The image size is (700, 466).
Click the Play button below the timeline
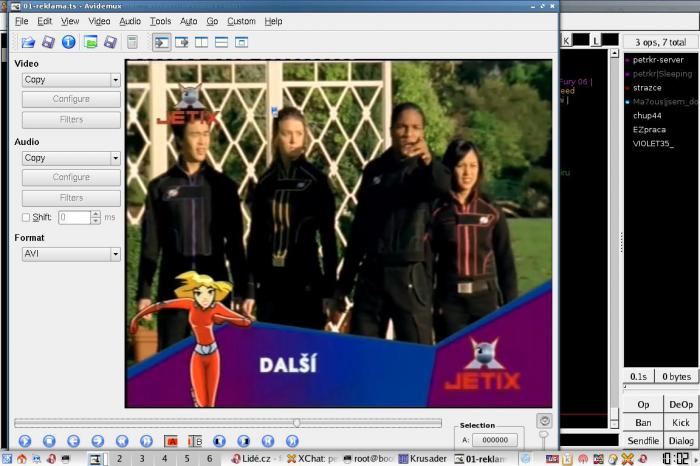coord(25,441)
